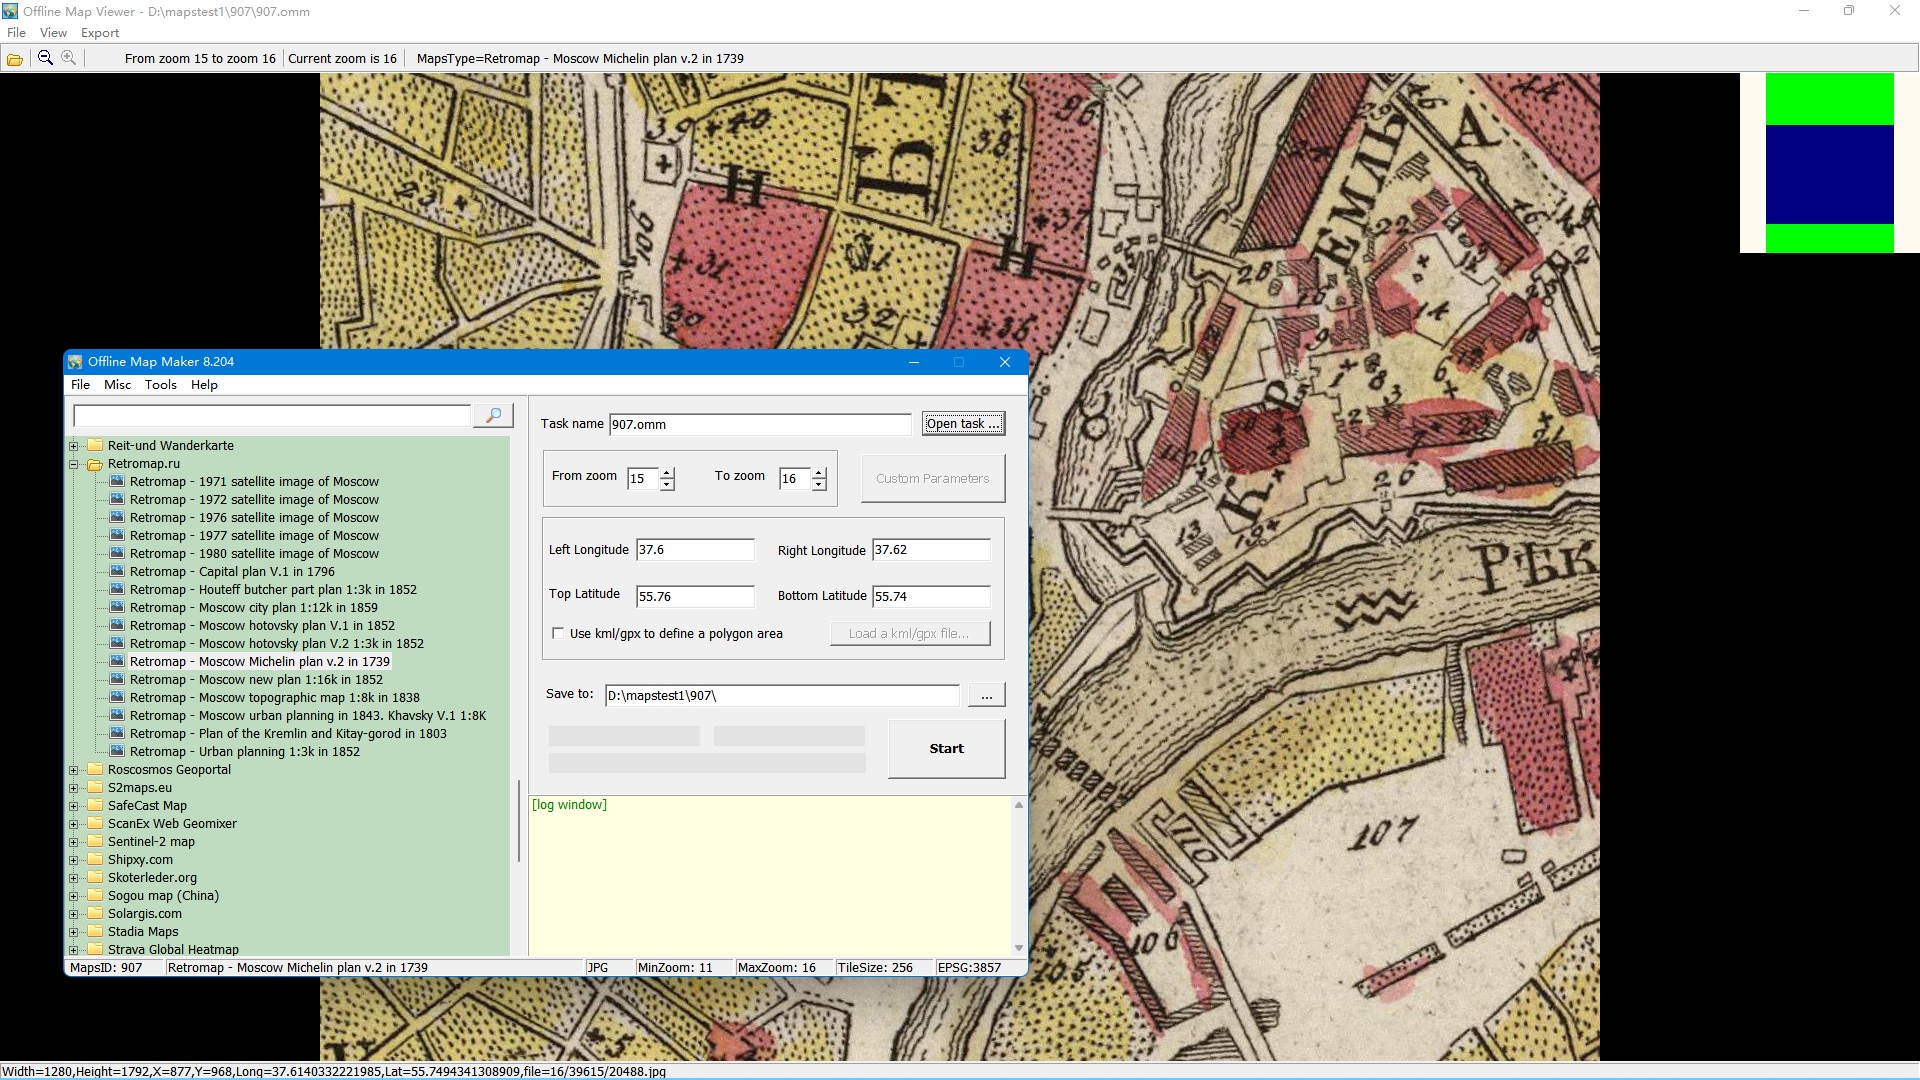Expand the ScanEx Web Geomixer node
This screenshot has width=1920, height=1080.
(74, 824)
